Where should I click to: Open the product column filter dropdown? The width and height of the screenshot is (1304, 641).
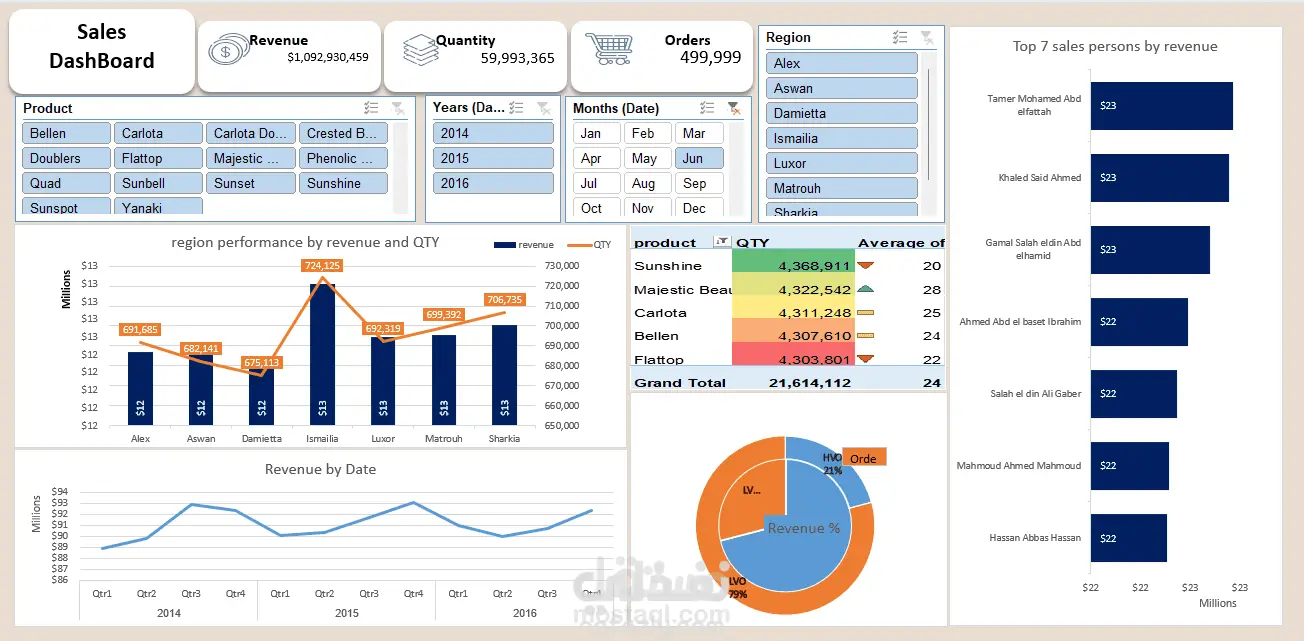click(721, 242)
